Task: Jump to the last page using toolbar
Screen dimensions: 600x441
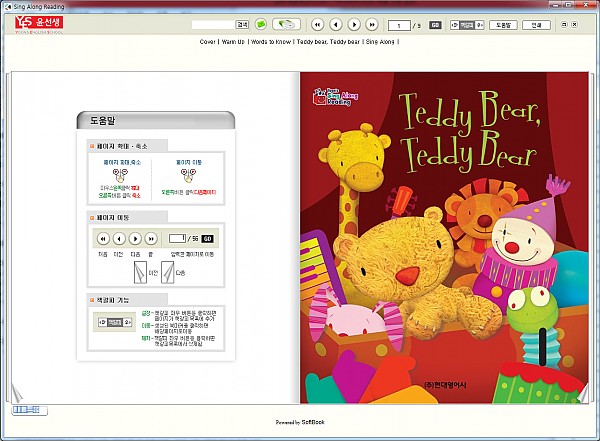Action: (x=372, y=23)
